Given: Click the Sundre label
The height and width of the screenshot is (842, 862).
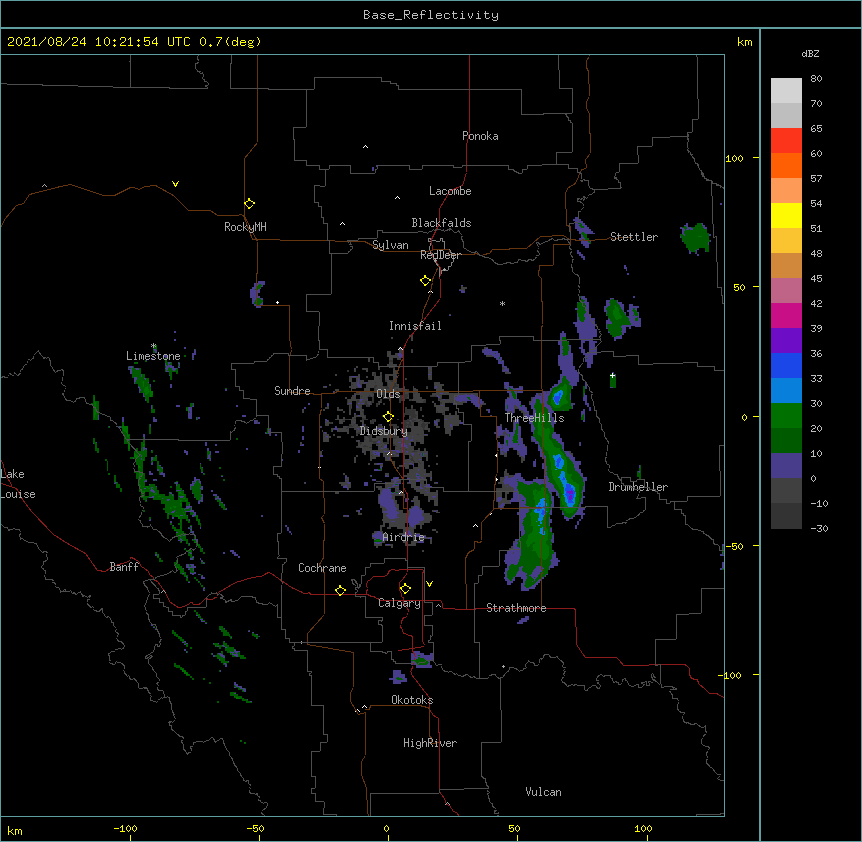Looking at the screenshot, I should [292, 391].
